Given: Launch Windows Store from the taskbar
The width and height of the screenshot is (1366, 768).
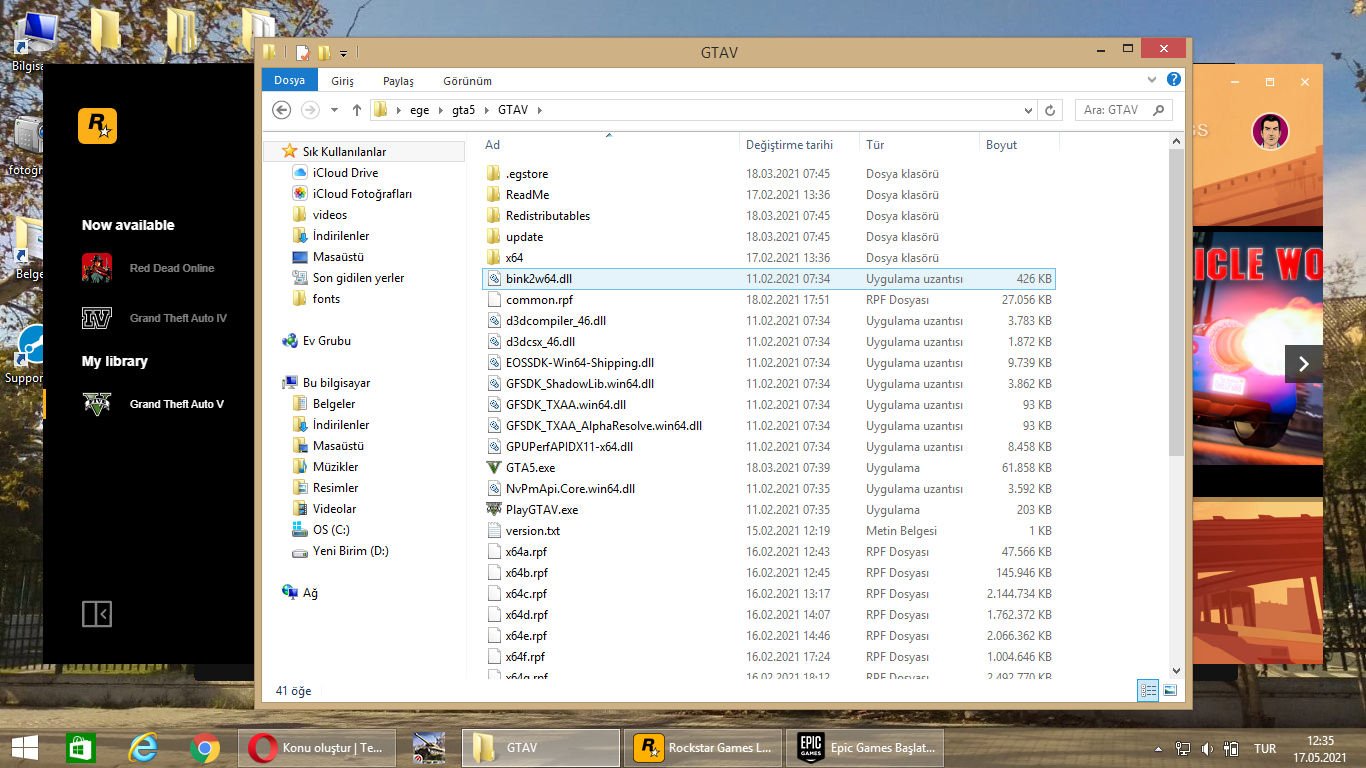Looking at the screenshot, I should coord(80,747).
